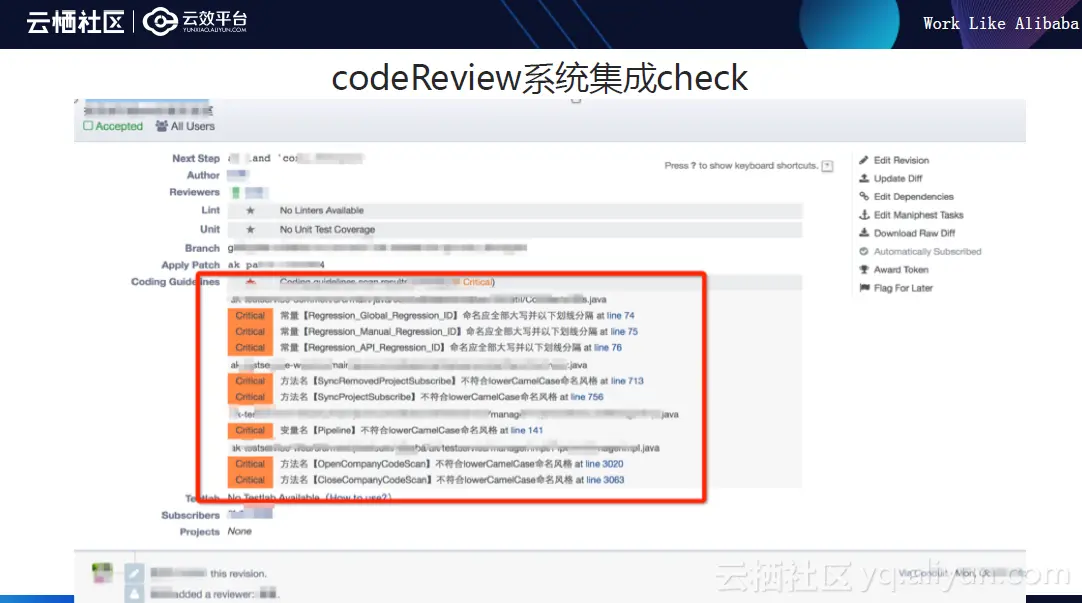Click the Update Diff upload icon
The image size is (1082, 603).
click(863, 178)
